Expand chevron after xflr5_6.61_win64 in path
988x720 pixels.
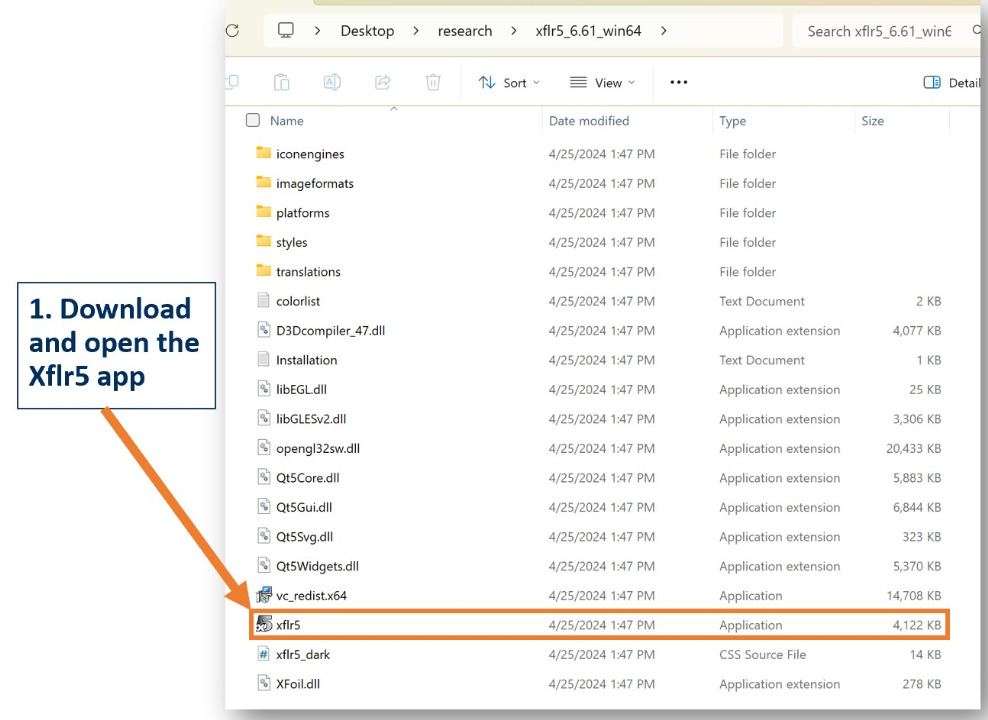(x=663, y=31)
